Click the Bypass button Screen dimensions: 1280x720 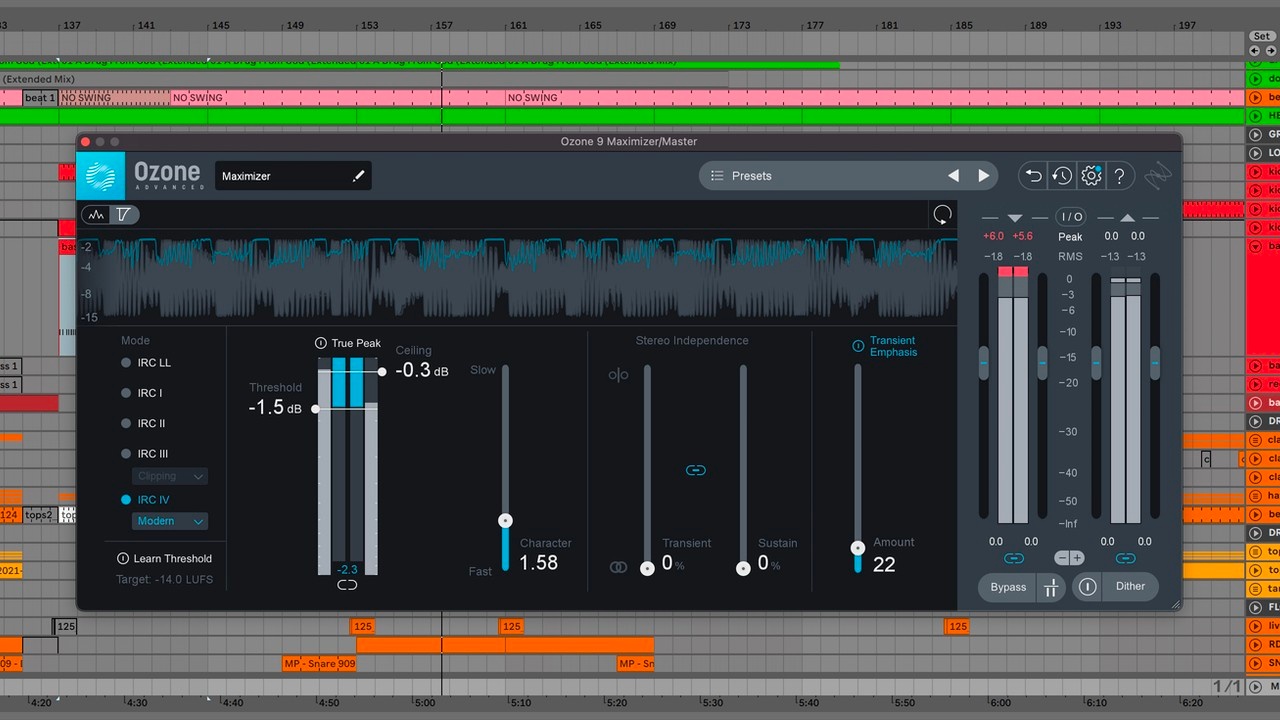pyautogui.click(x=1007, y=588)
